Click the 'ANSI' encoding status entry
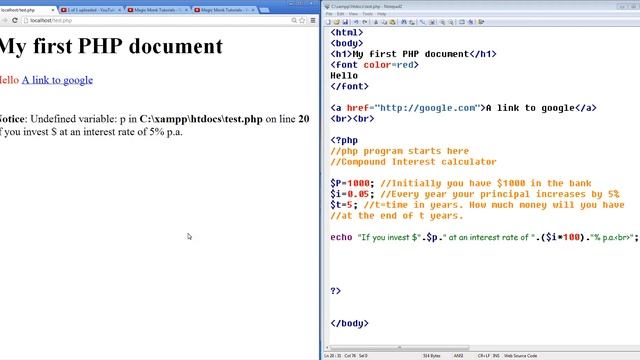The height and width of the screenshot is (360, 640). click(x=458, y=356)
